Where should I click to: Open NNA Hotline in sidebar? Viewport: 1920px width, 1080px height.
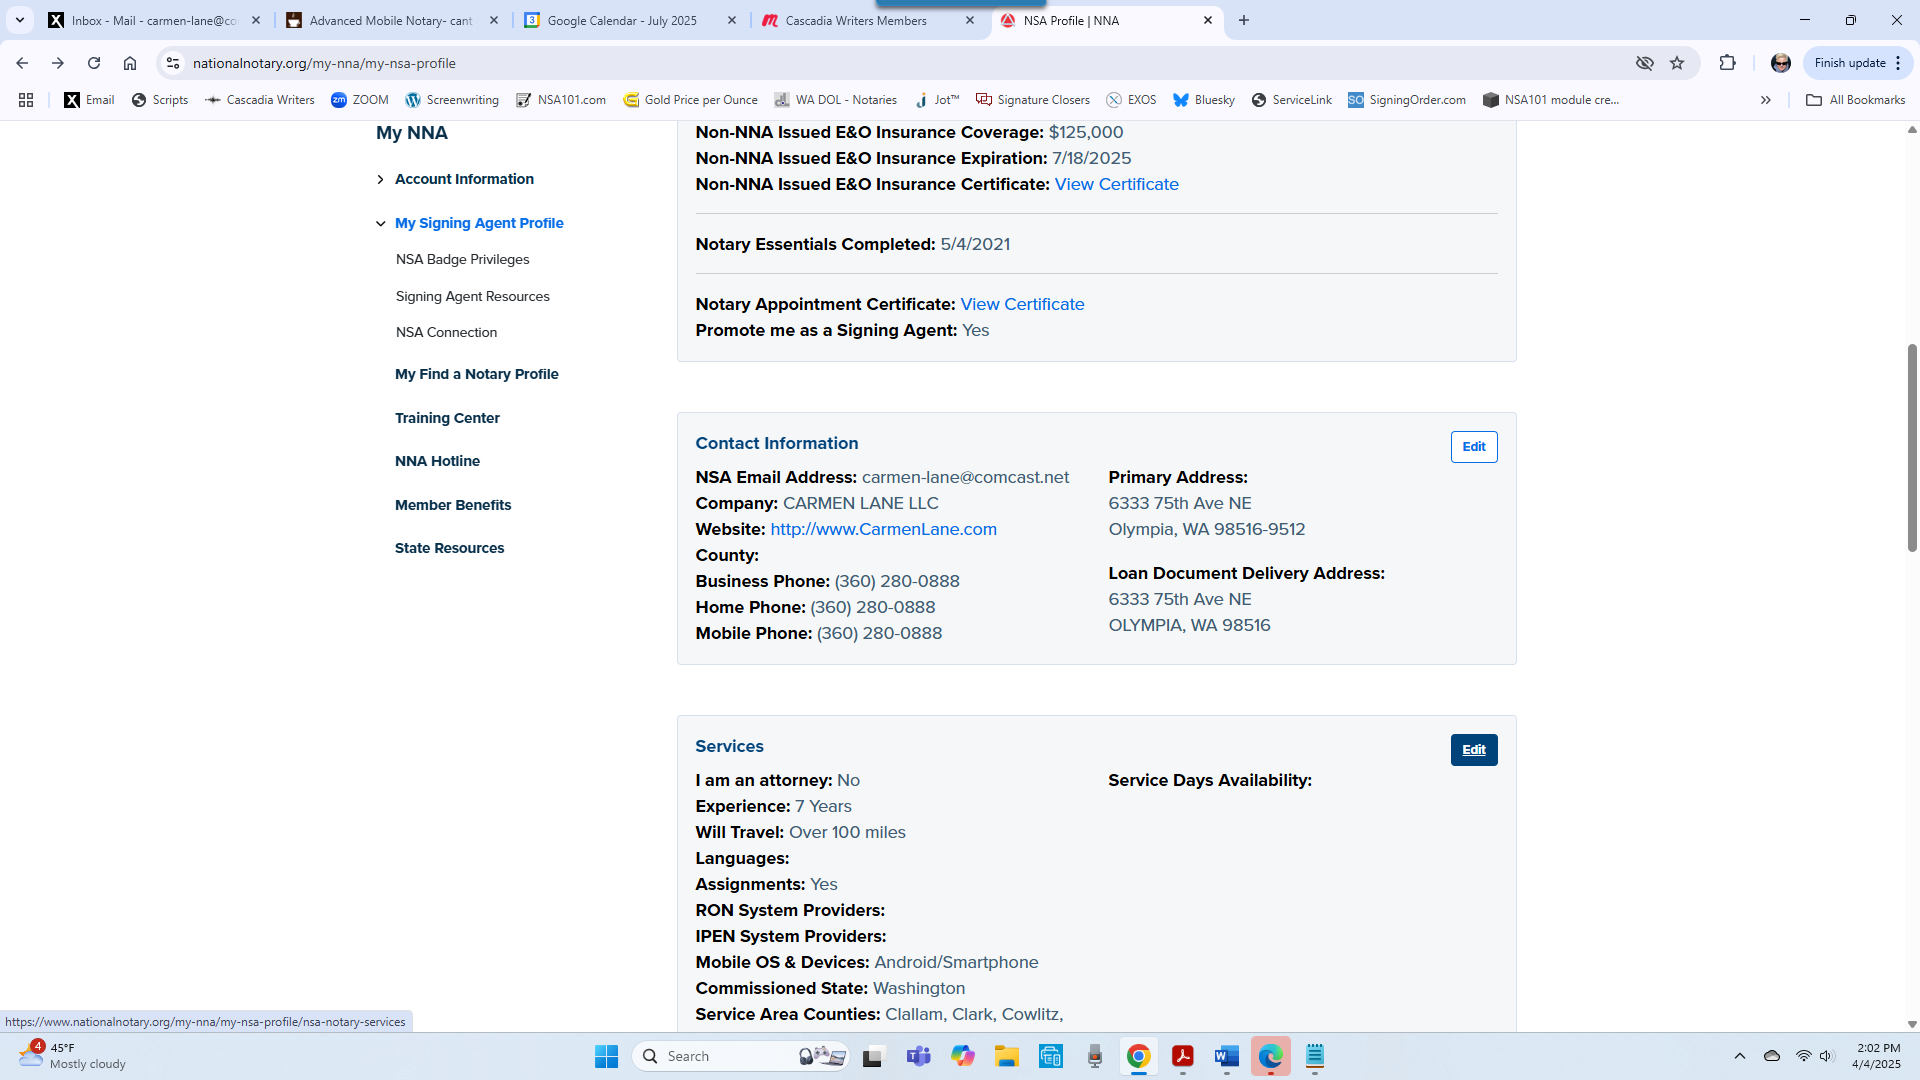pyautogui.click(x=437, y=461)
